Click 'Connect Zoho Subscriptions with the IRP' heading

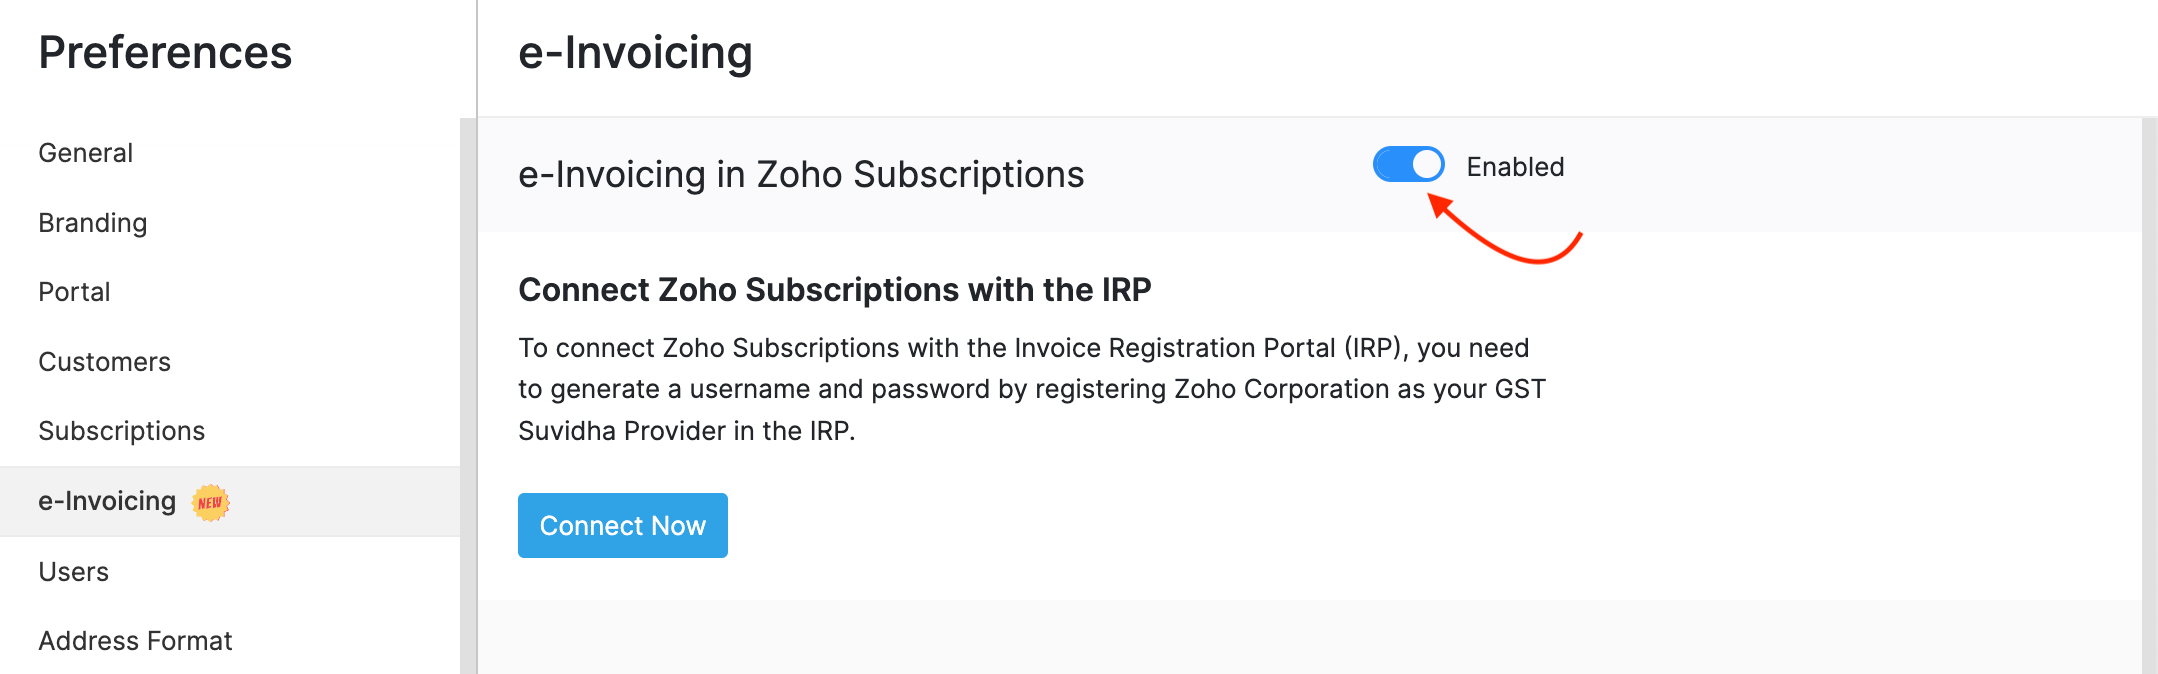[x=834, y=290]
